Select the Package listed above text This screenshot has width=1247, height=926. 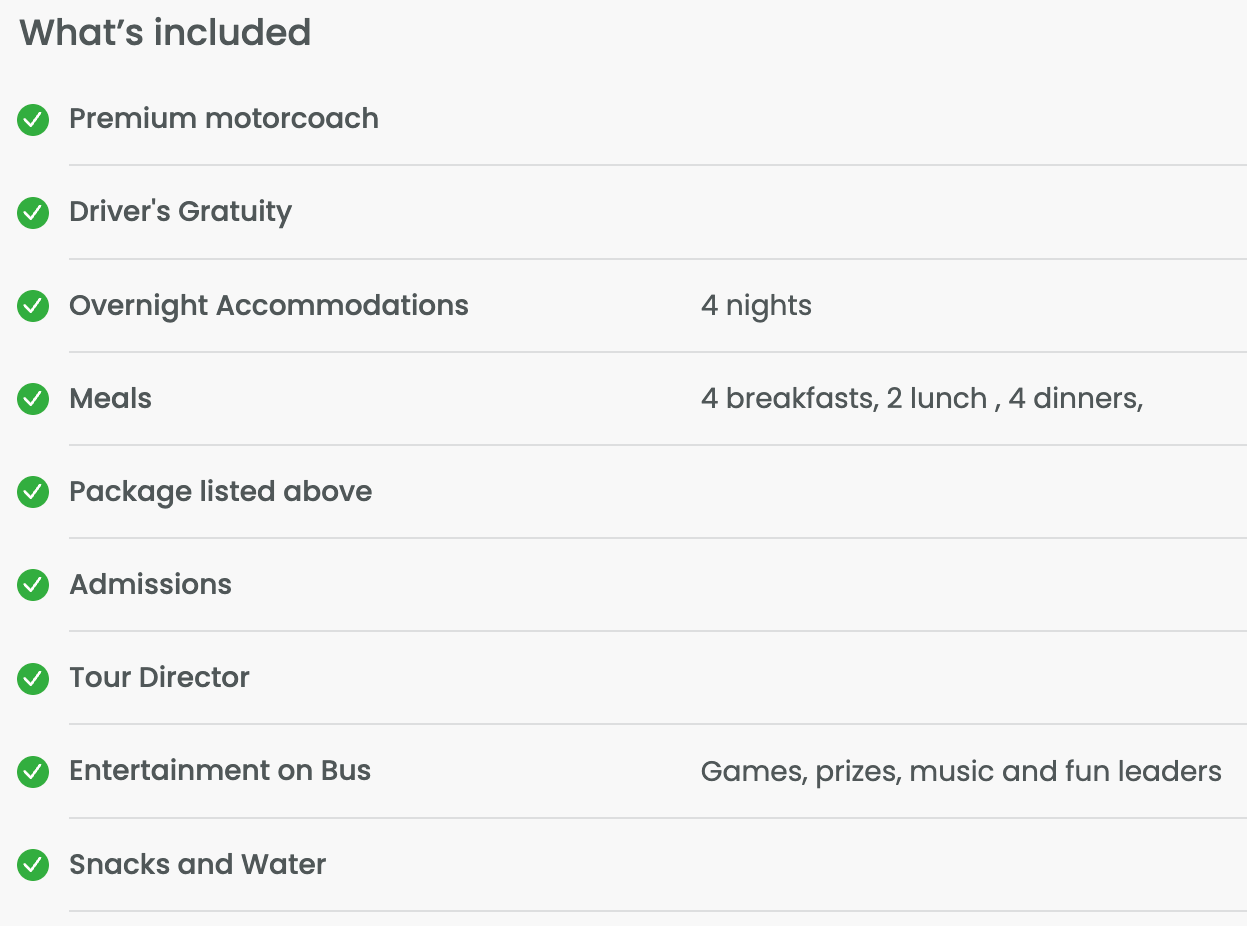(220, 491)
